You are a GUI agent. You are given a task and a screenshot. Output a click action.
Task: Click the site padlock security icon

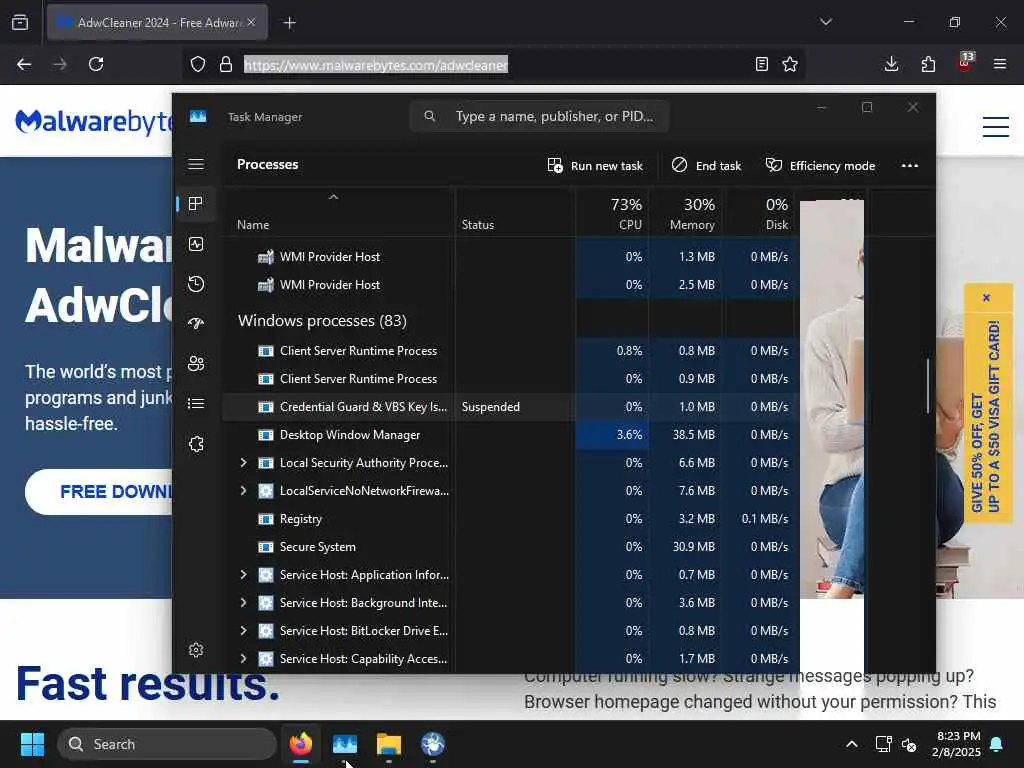(x=226, y=64)
